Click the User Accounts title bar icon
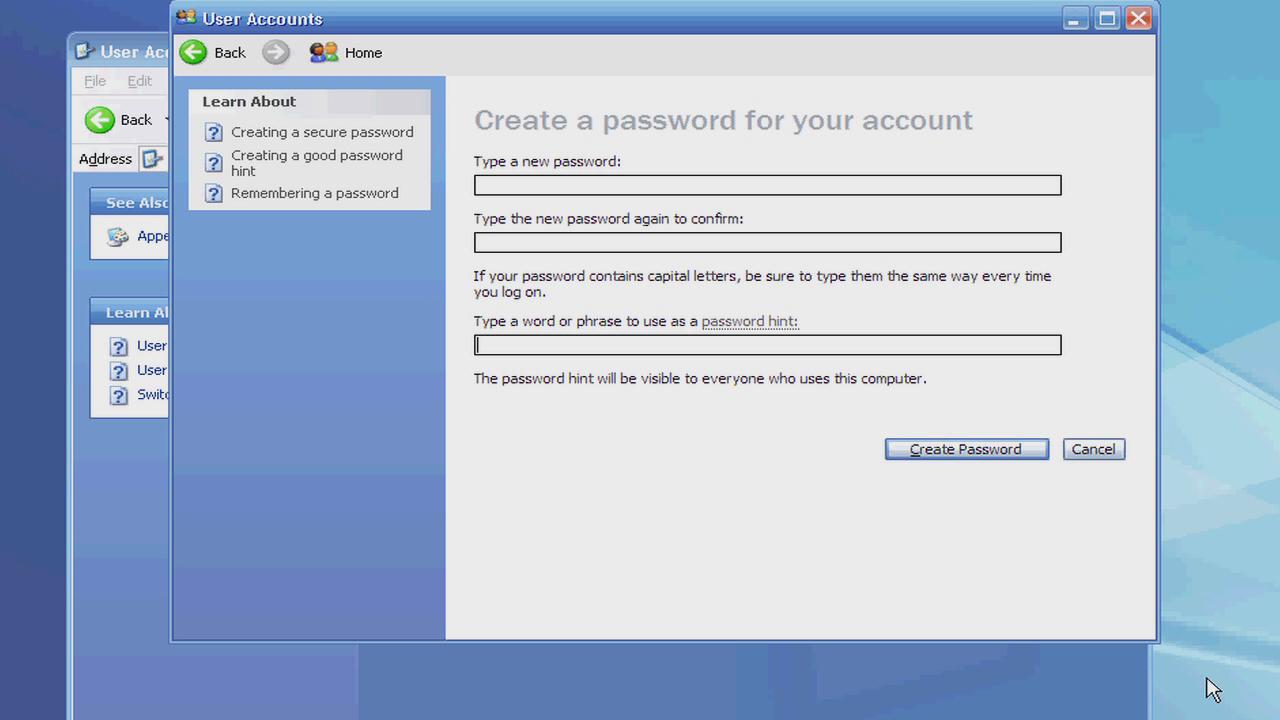Viewport: 1280px width, 720px height. pos(184,18)
